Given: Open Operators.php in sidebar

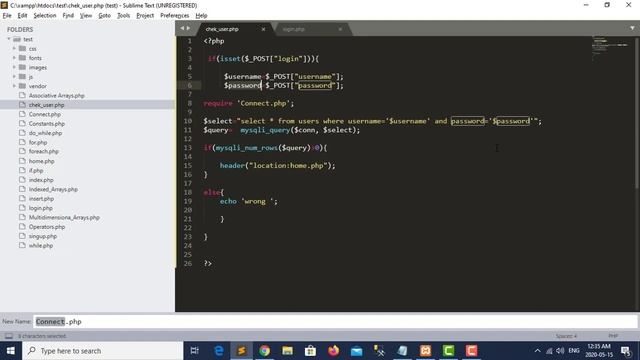Looking at the screenshot, I should click(x=47, y=227).
